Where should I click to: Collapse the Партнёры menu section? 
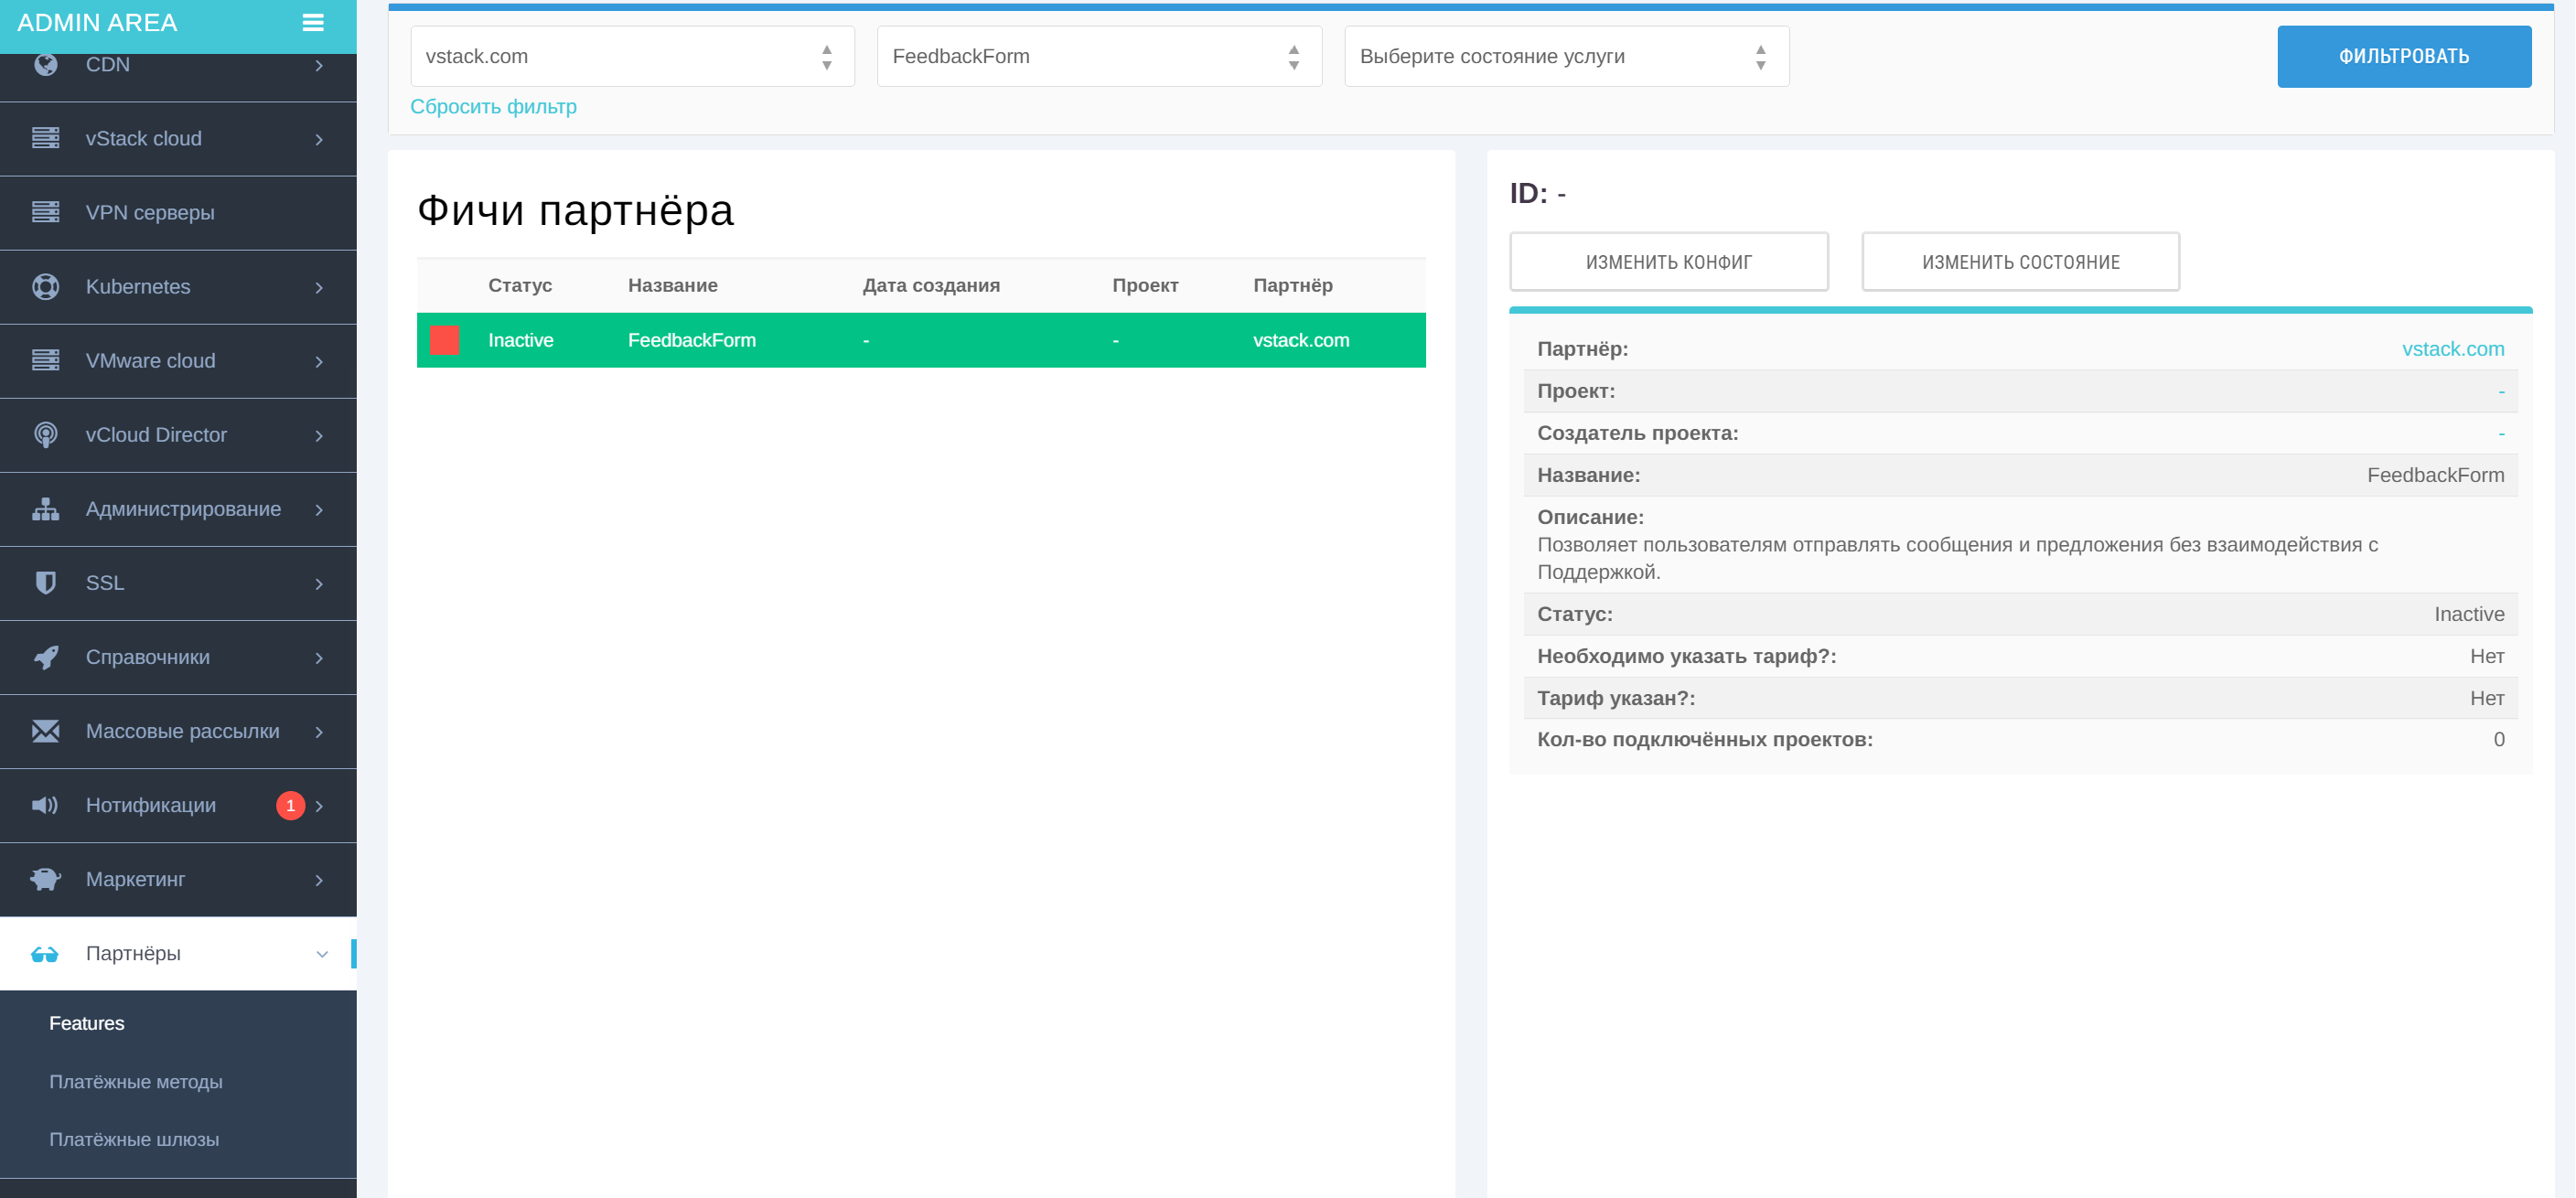[321, 954]
